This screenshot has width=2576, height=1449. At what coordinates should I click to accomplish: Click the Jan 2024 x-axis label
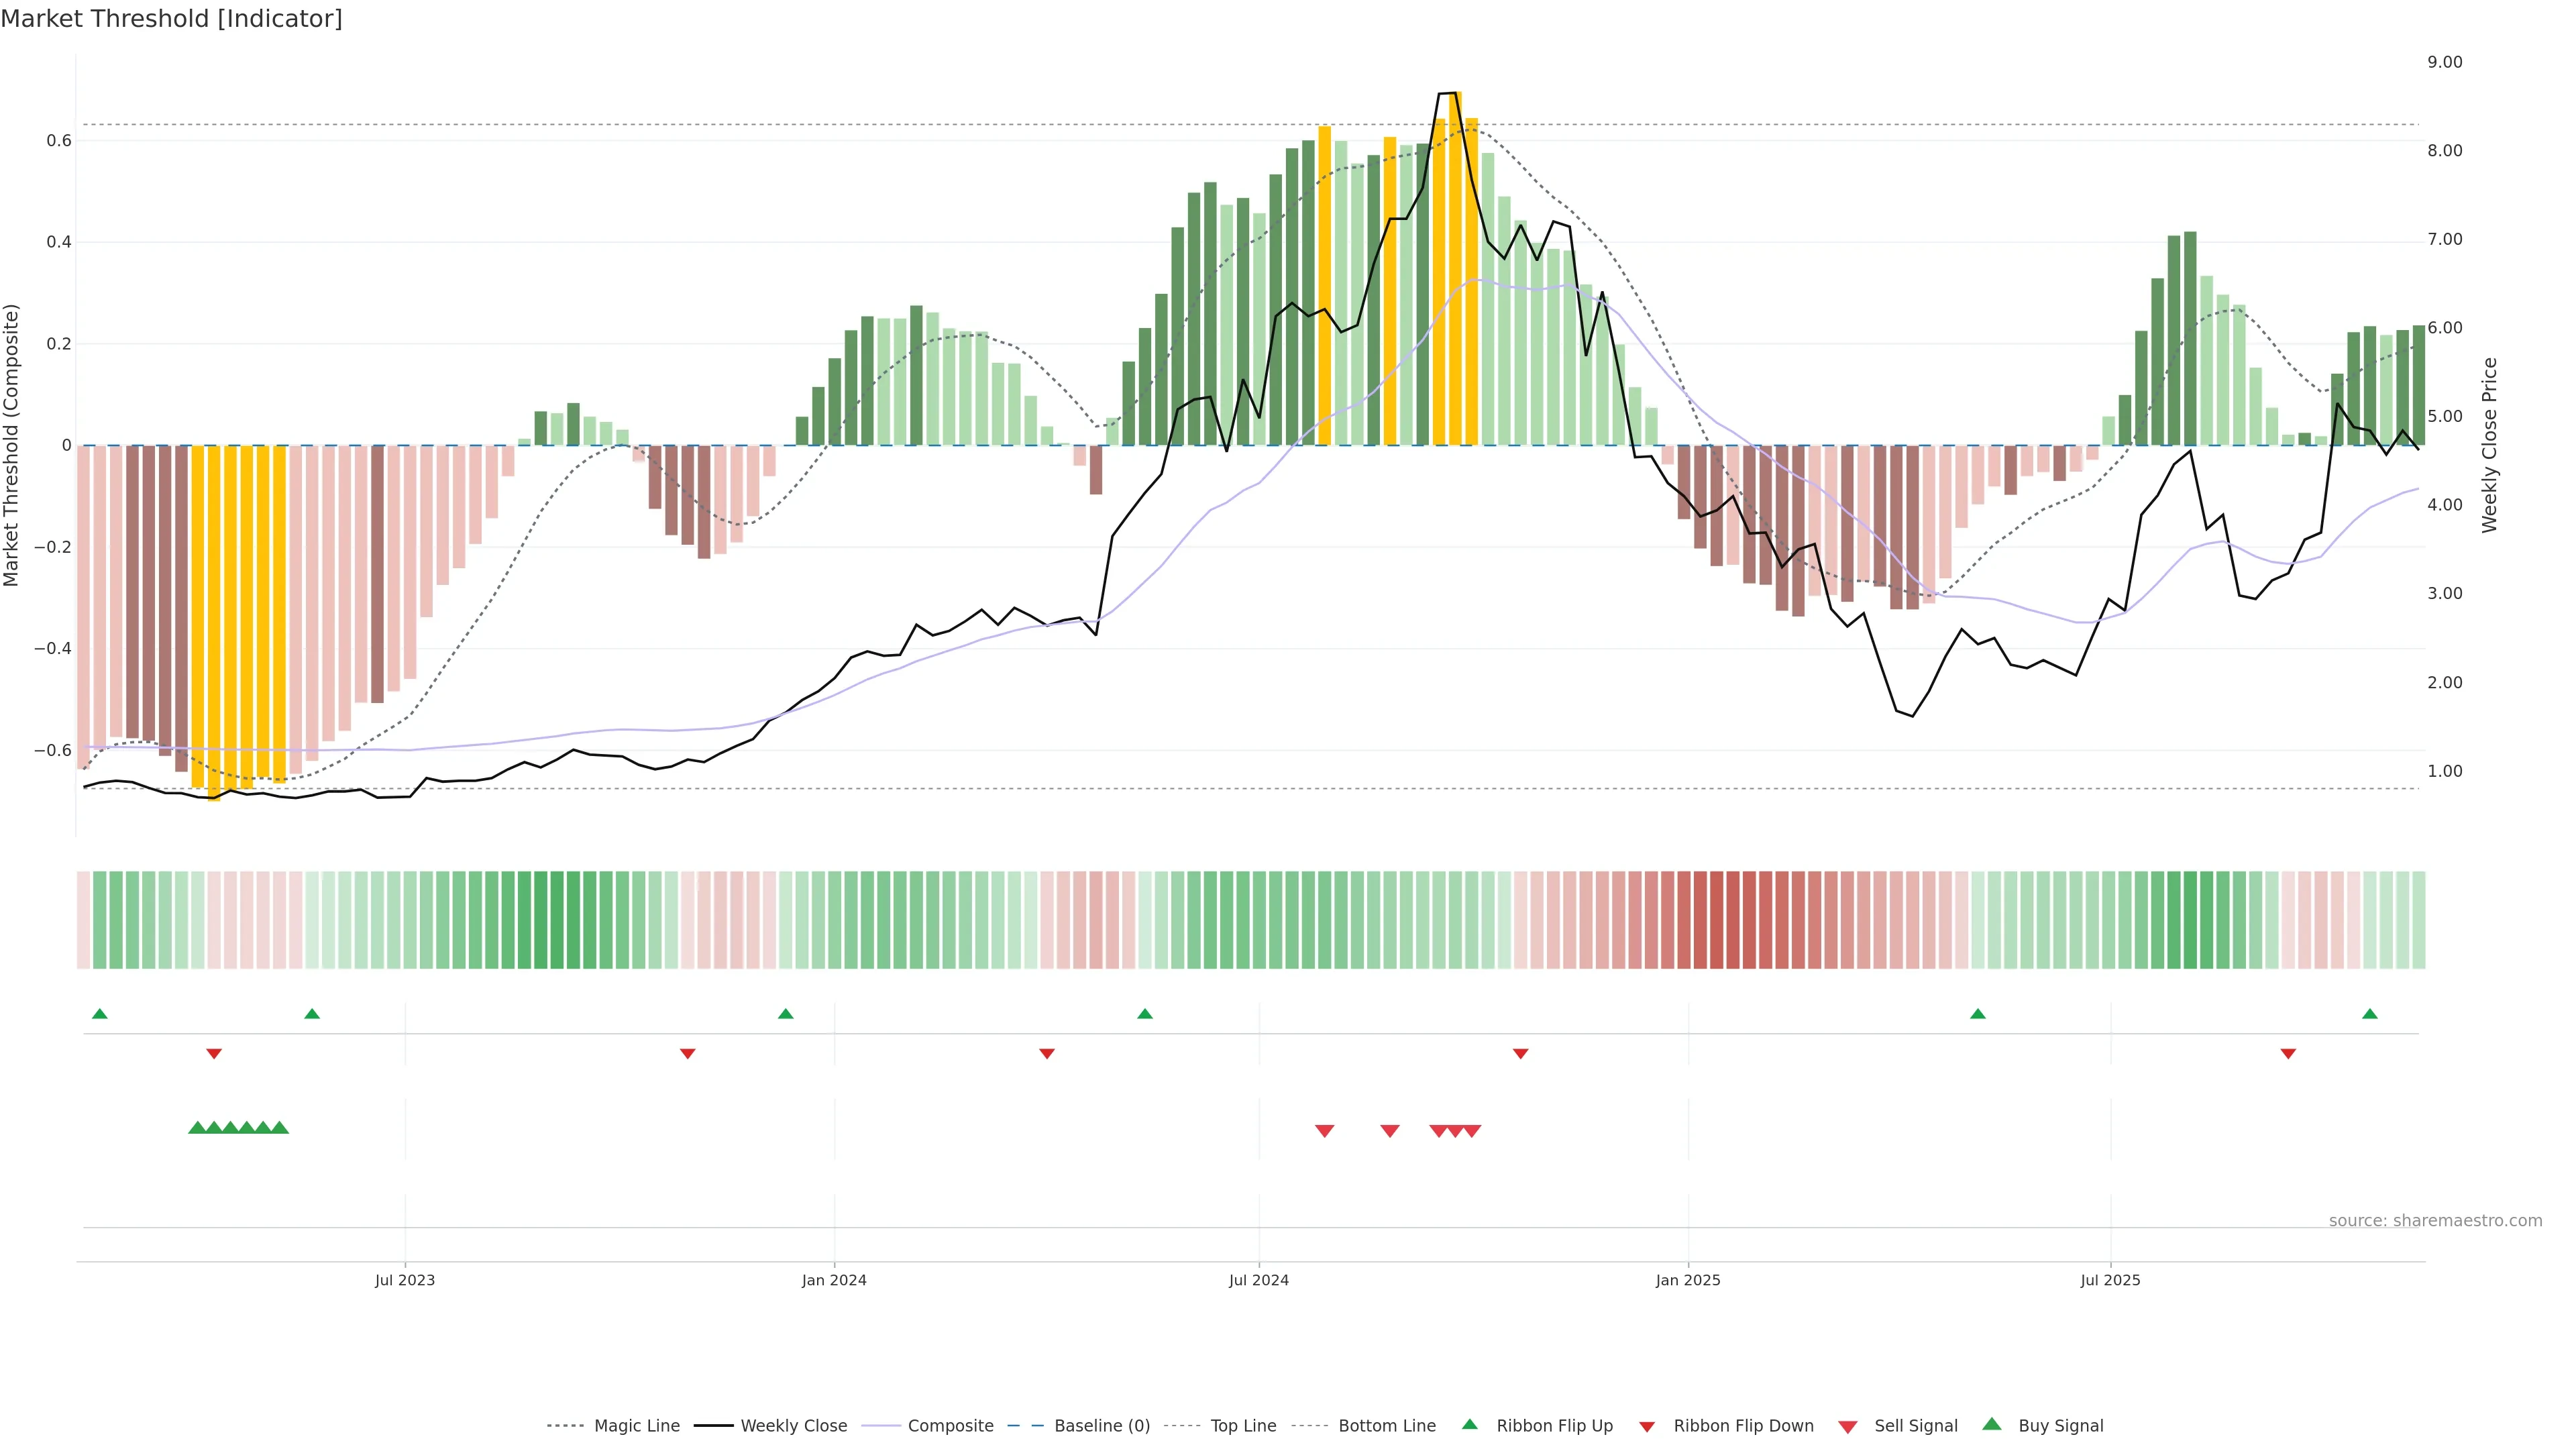[x=834, y=1280]
